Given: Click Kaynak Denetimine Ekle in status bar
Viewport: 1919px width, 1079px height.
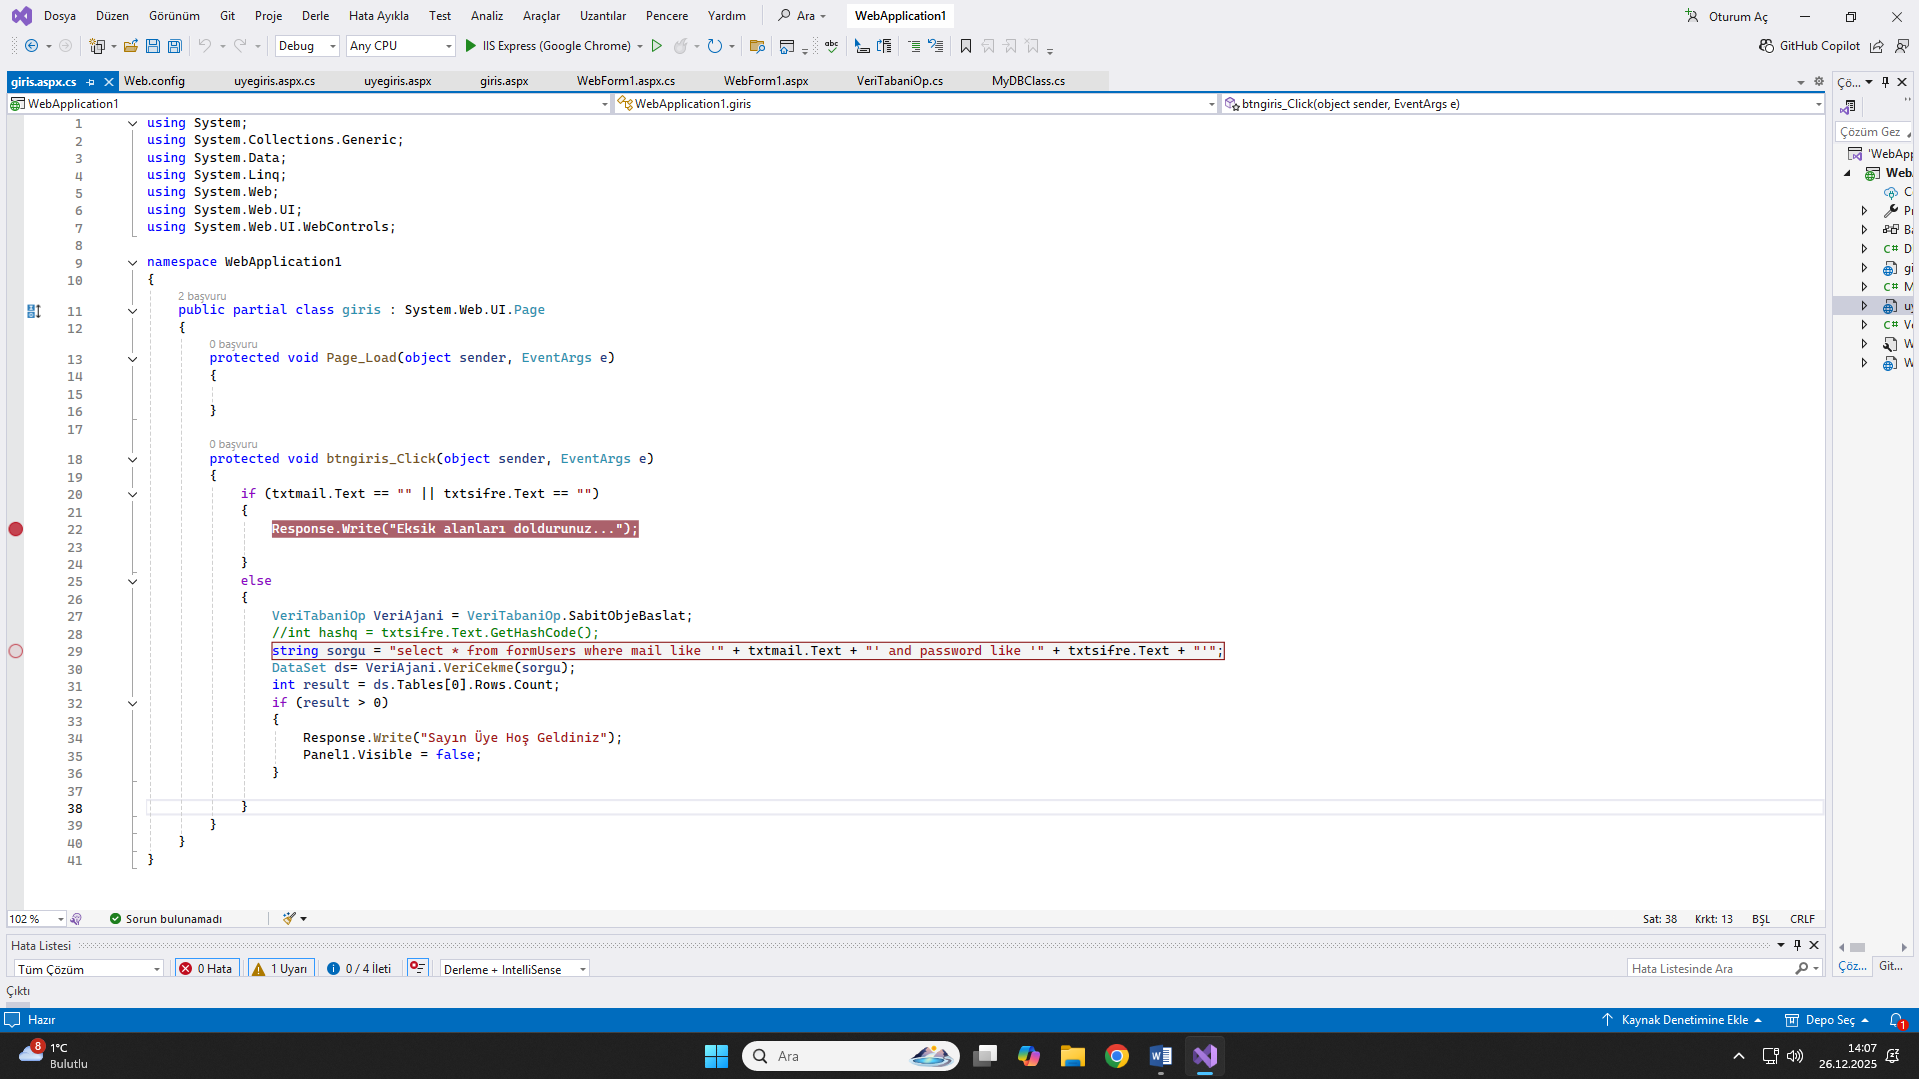Looking at the screenshot, I should 1682,1020.
